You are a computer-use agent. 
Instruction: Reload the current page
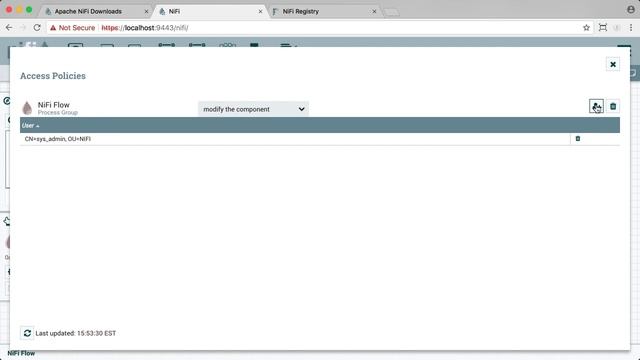[x=37, y=28]
